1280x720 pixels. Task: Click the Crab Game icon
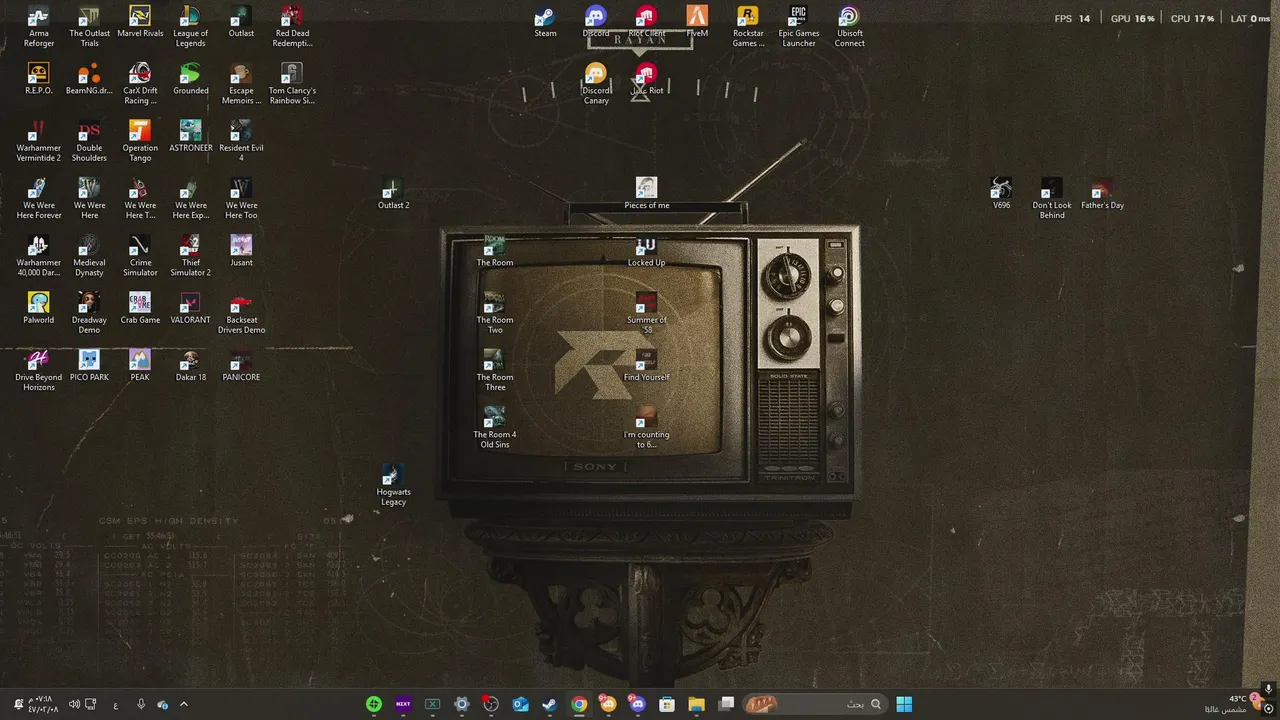(x=140, y=309)
